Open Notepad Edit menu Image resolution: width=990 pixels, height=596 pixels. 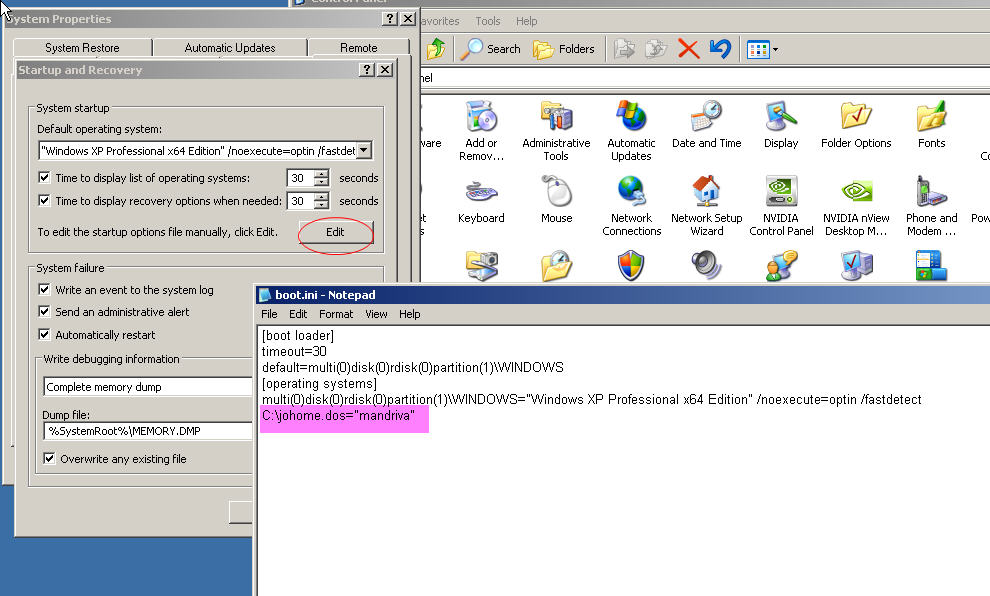tap(298, 314)
